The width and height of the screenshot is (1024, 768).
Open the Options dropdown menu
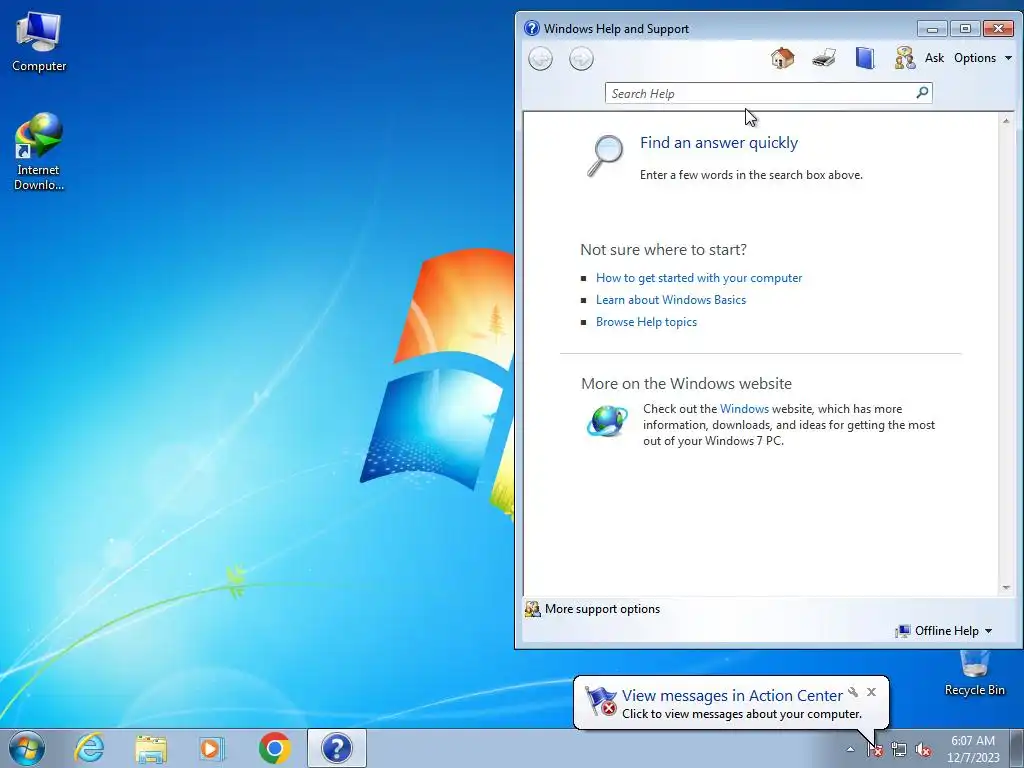pos(982,57)
